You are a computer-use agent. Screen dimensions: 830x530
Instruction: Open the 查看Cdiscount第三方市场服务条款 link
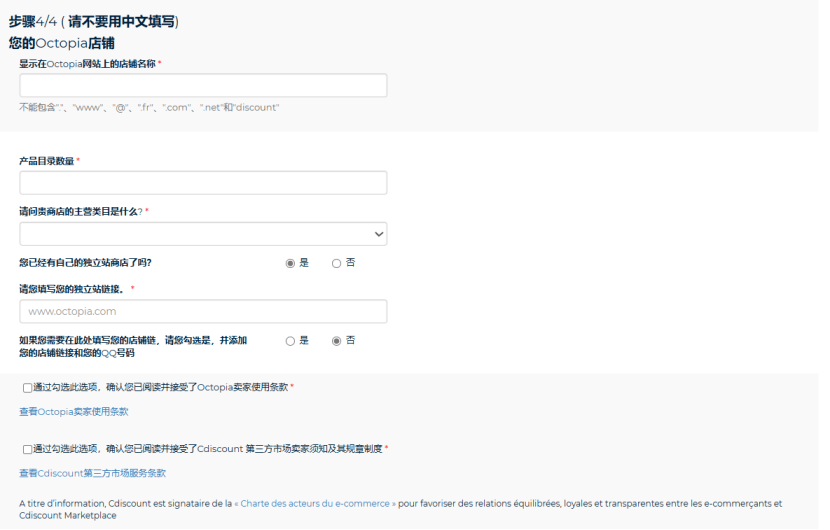[x=92, y=473]
